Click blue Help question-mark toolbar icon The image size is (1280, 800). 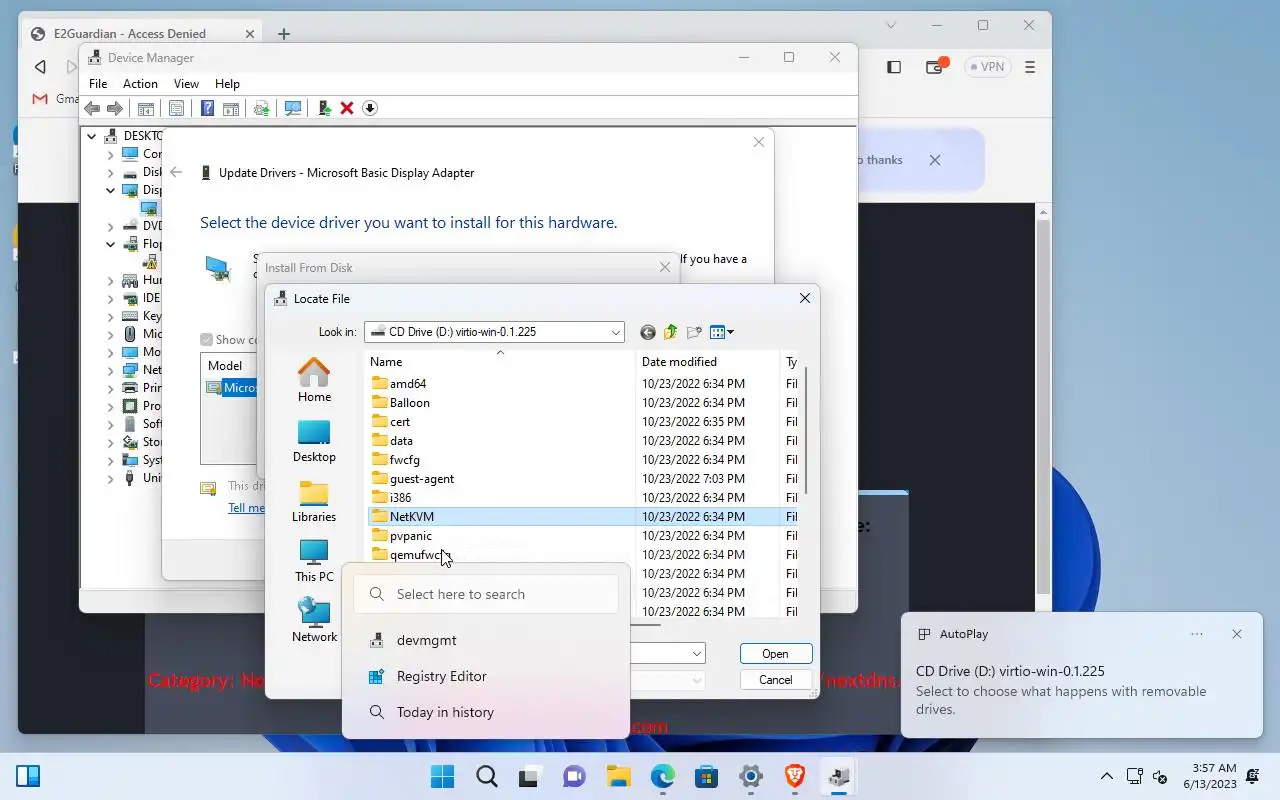207,108
